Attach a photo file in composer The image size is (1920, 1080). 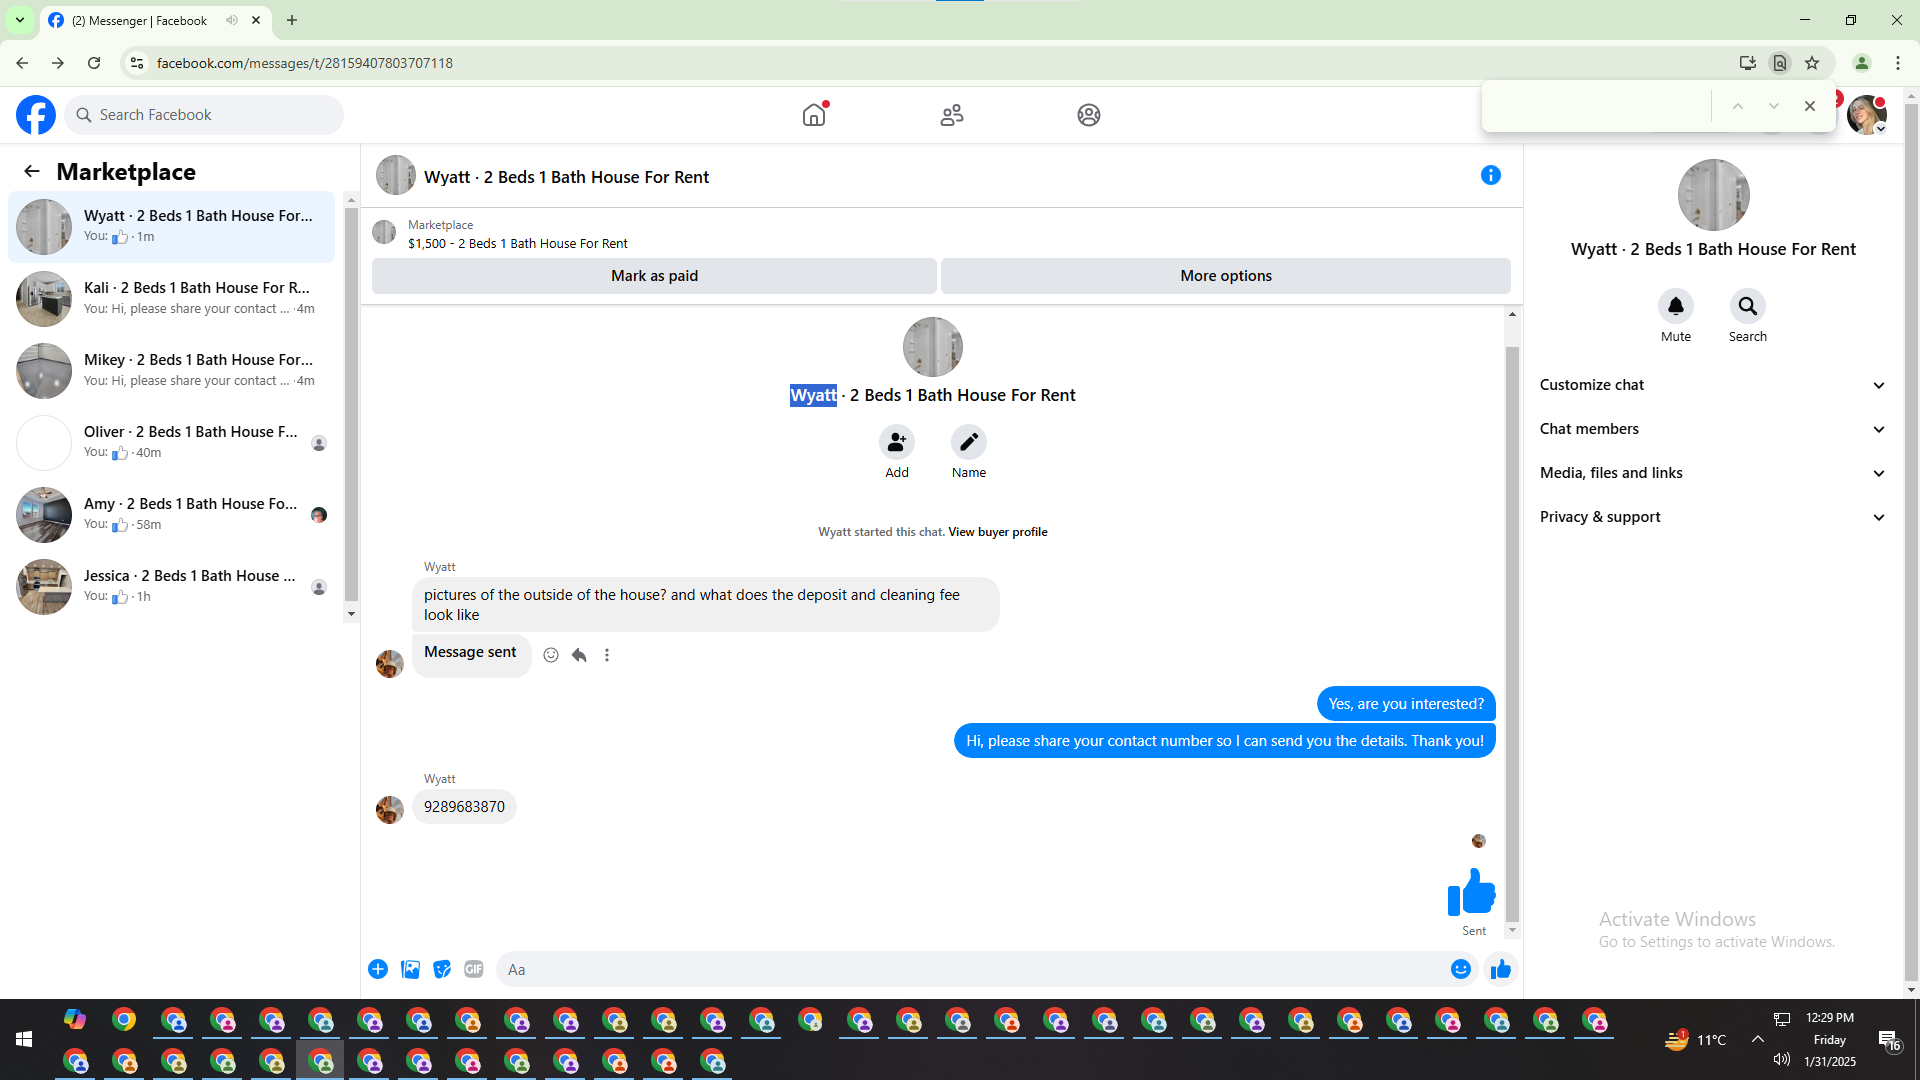pyautogui.click(x=410, y=969)
